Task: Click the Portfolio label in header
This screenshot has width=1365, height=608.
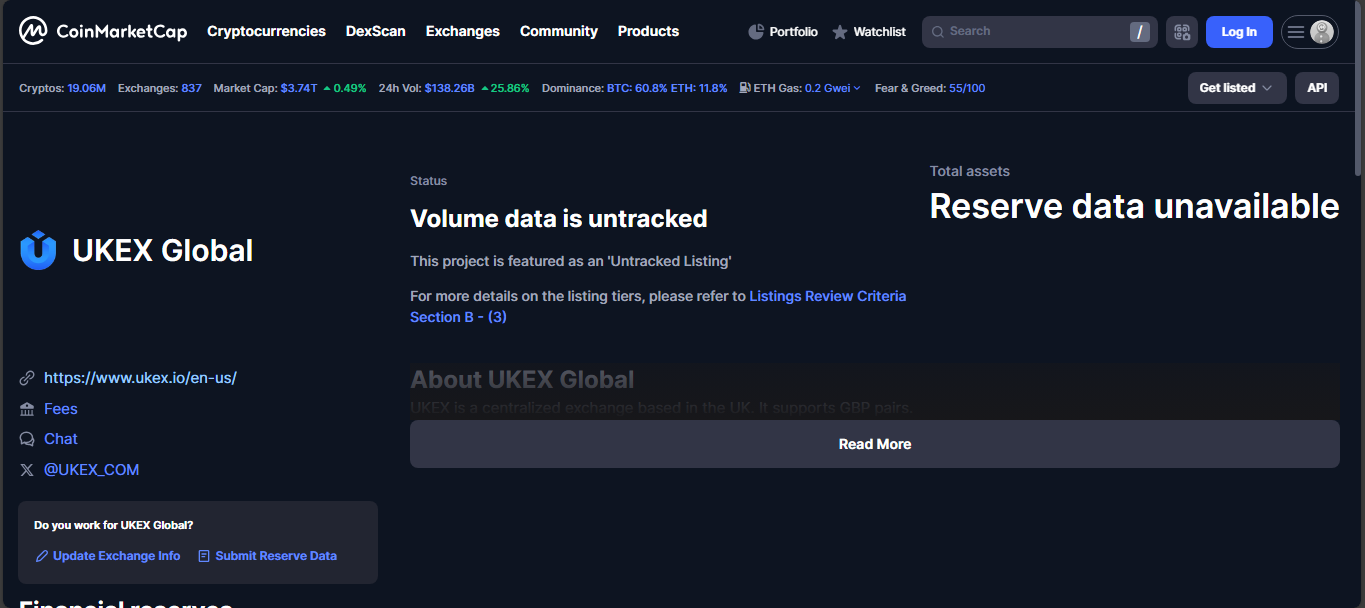Action: click(x=794, y=32)
